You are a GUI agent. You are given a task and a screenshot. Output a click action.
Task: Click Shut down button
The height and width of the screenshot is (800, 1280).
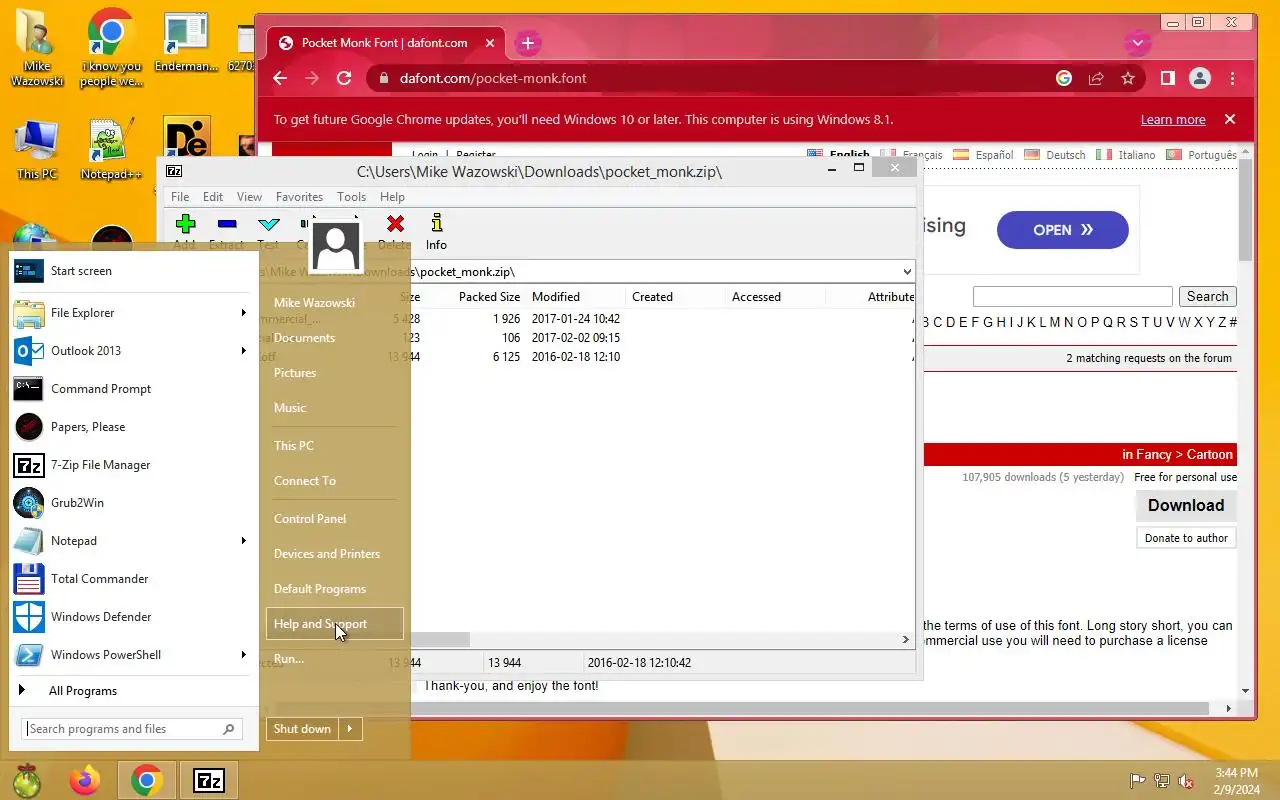pyautogui.click(x=302, y=729)
